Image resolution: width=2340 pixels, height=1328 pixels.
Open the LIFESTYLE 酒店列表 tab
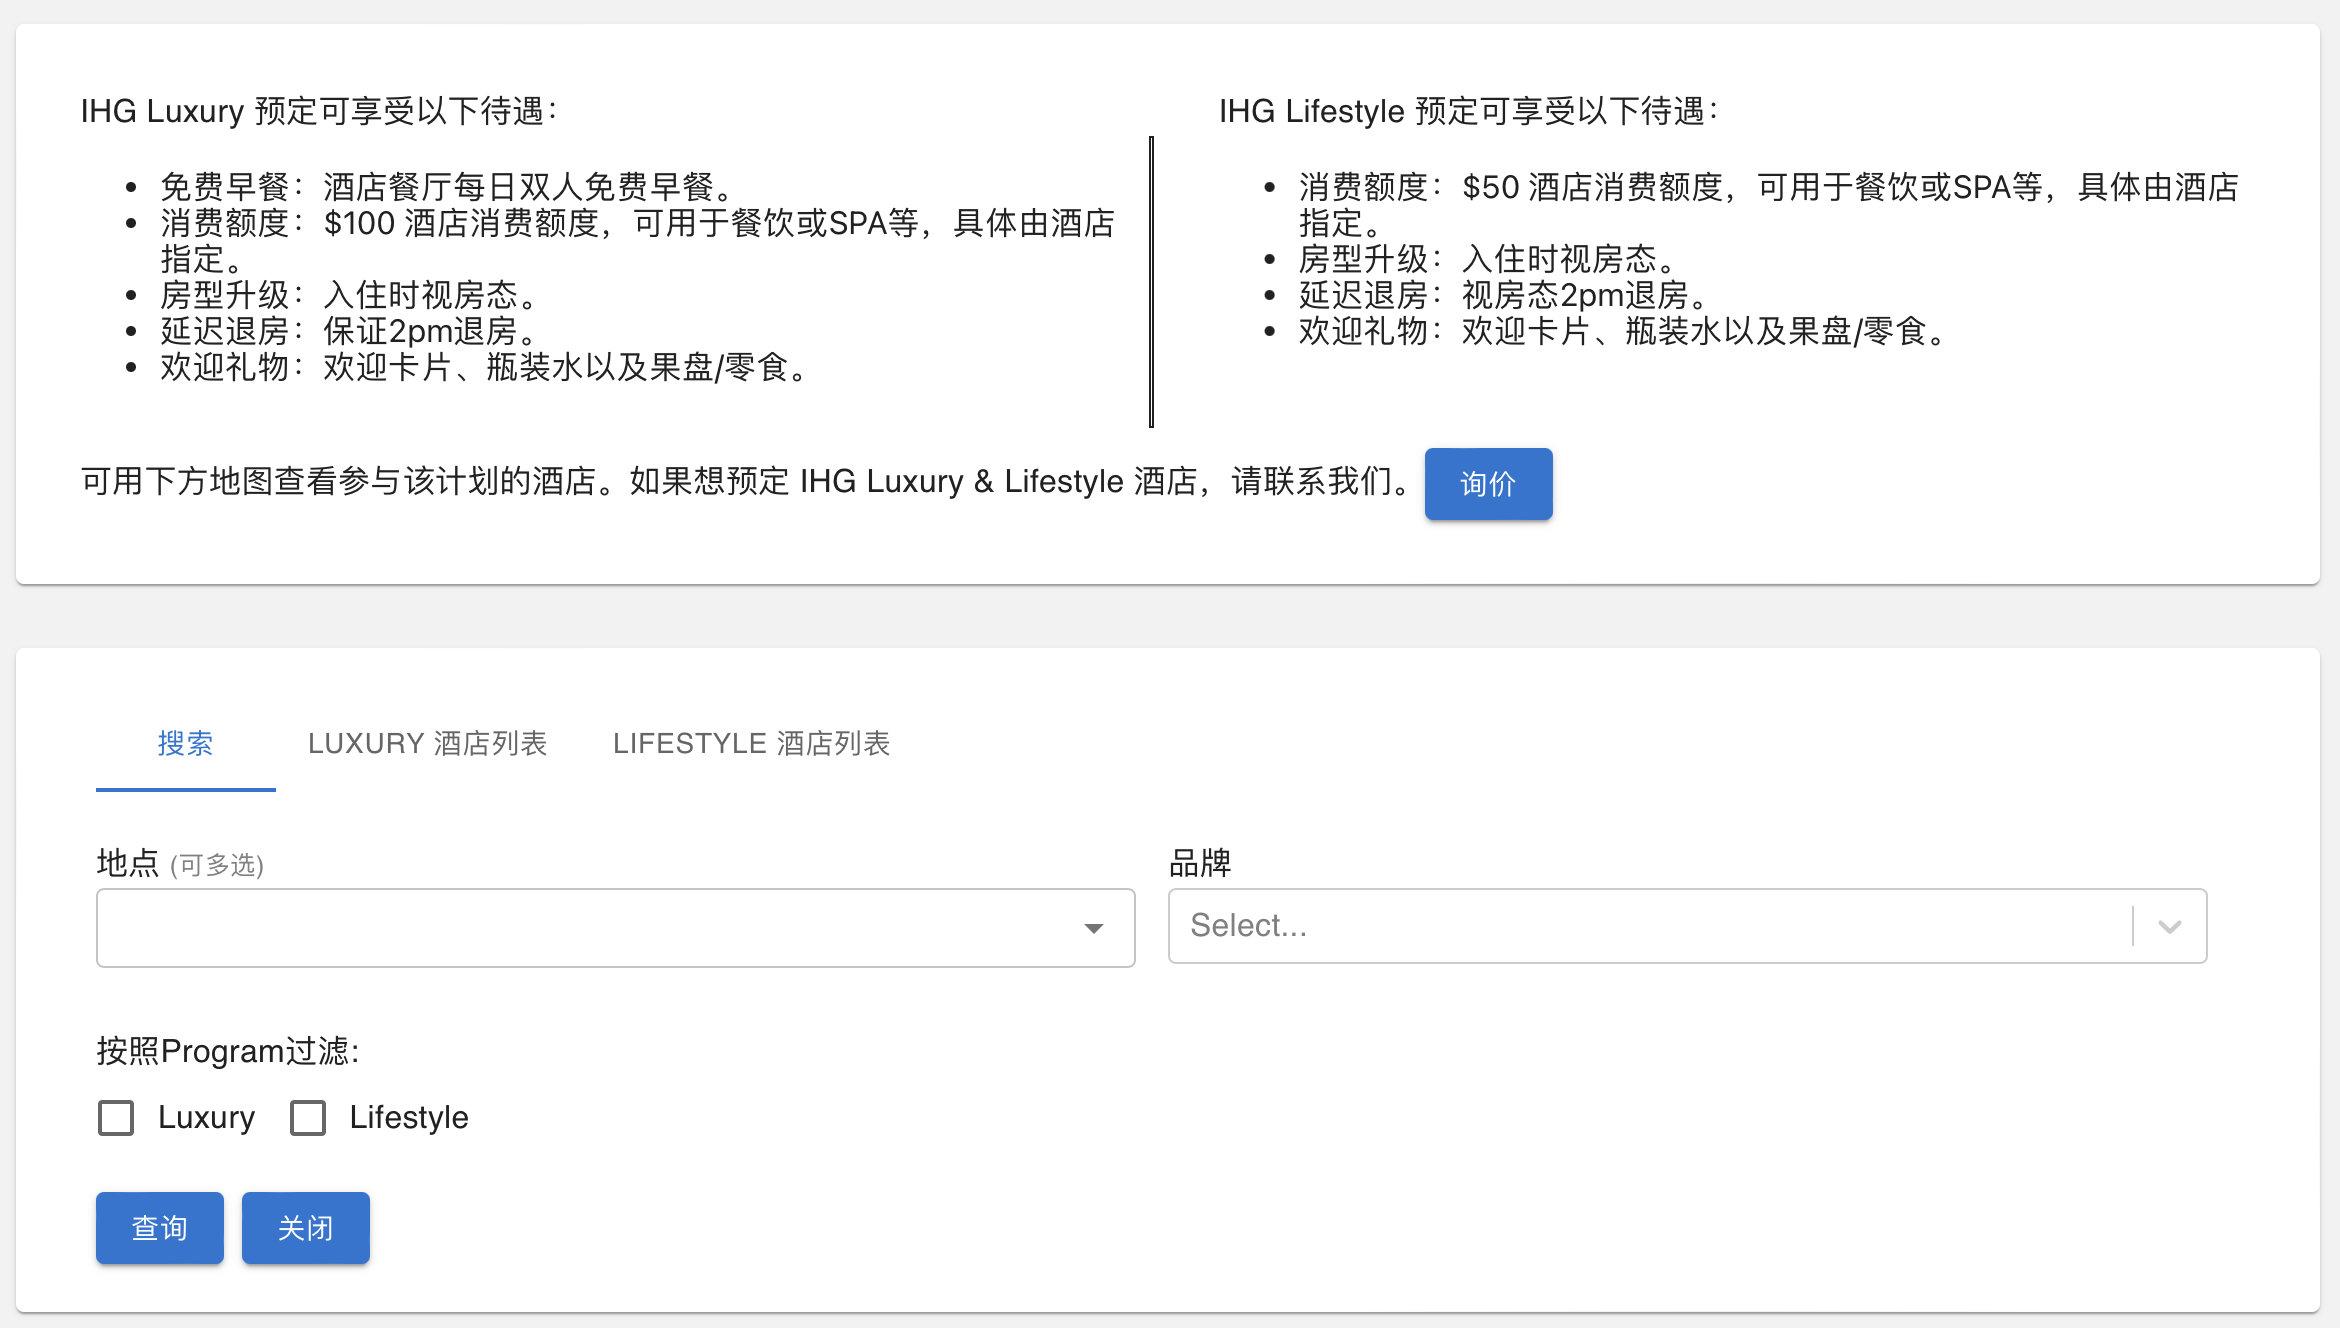pos(751,744)
